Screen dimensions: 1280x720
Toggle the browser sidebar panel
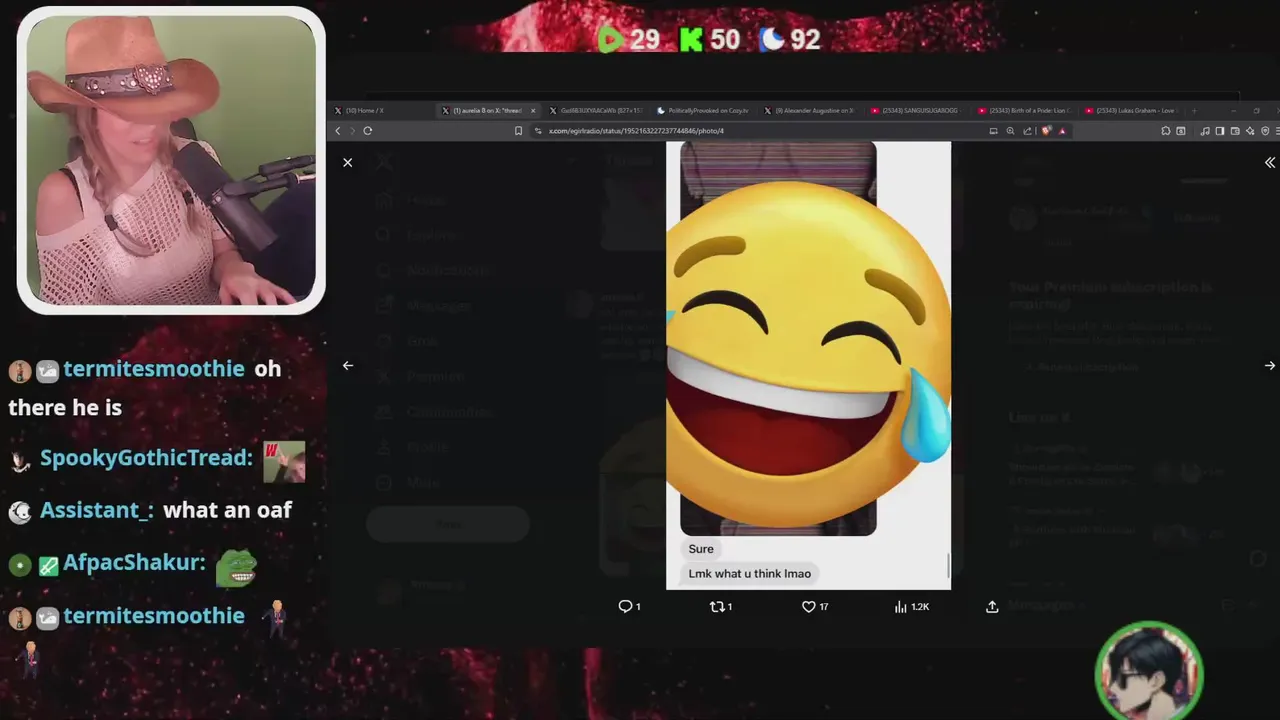(1220, 131)
